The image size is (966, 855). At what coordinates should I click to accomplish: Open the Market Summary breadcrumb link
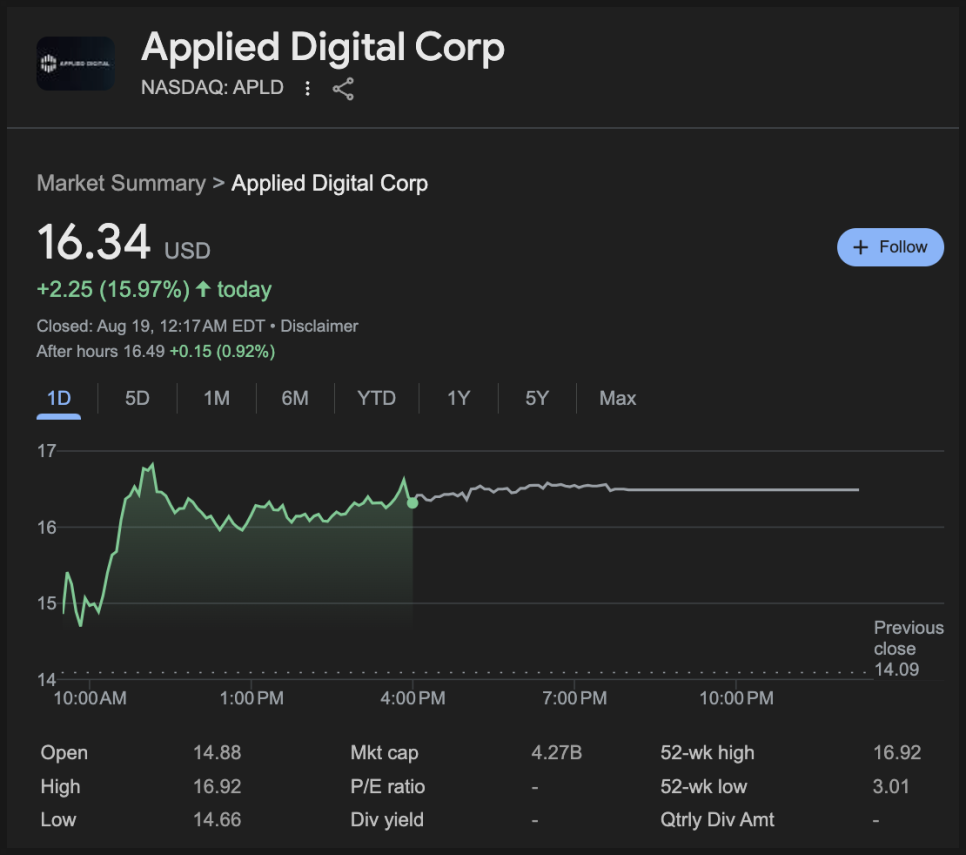point(121,183)
